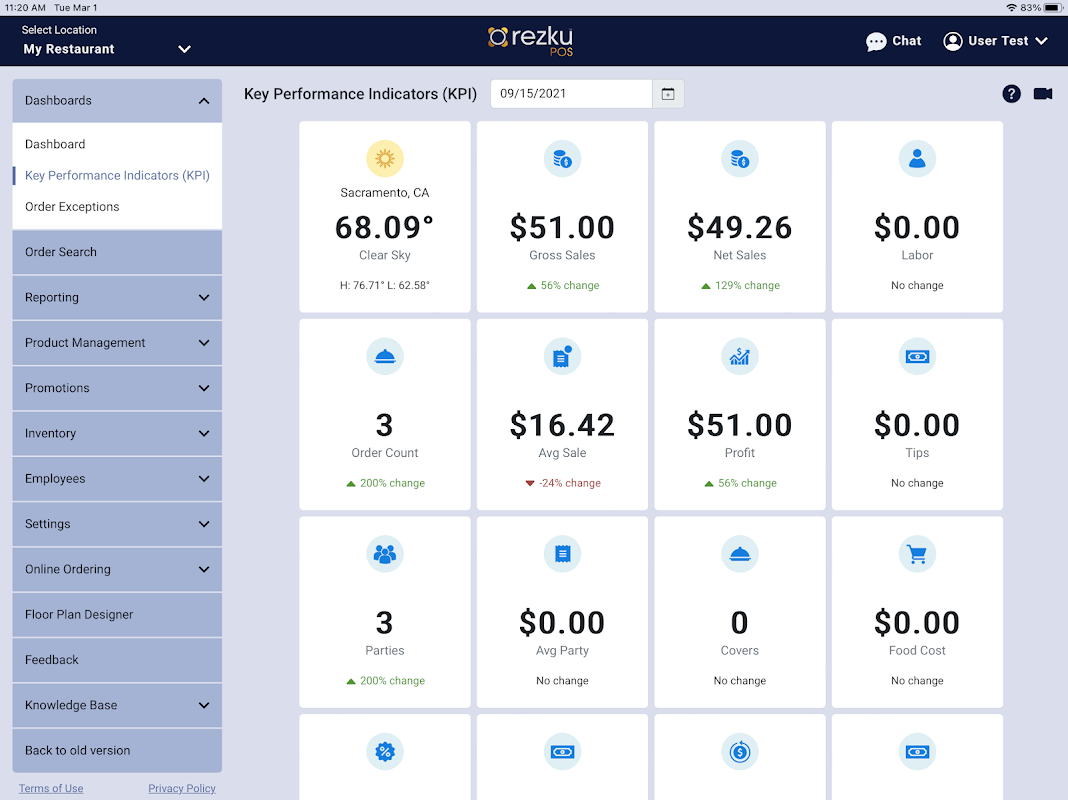
Task: Click the Tips cash icon
Action: pyautogui.click(x=917, y=356)
